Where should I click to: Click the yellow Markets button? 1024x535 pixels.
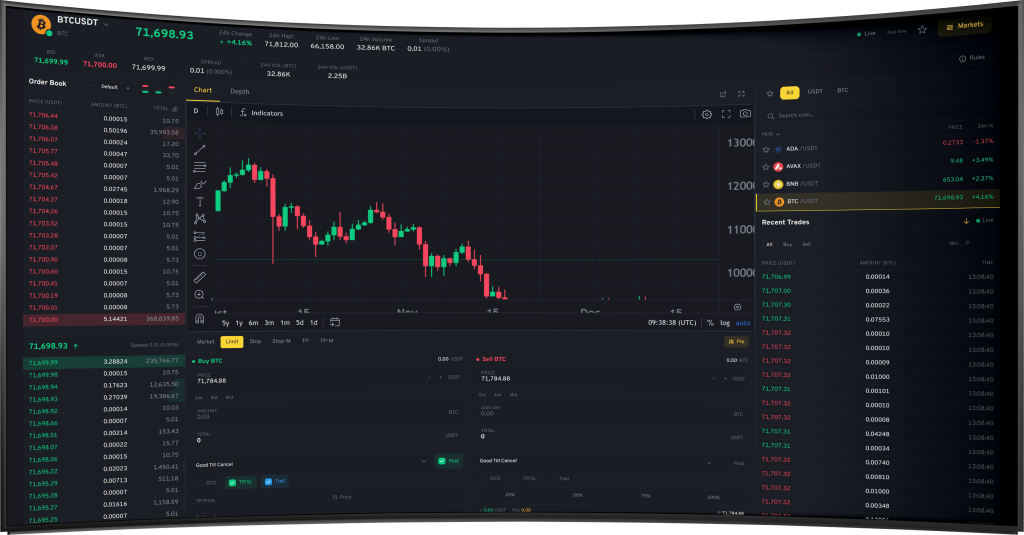[965, 26]
